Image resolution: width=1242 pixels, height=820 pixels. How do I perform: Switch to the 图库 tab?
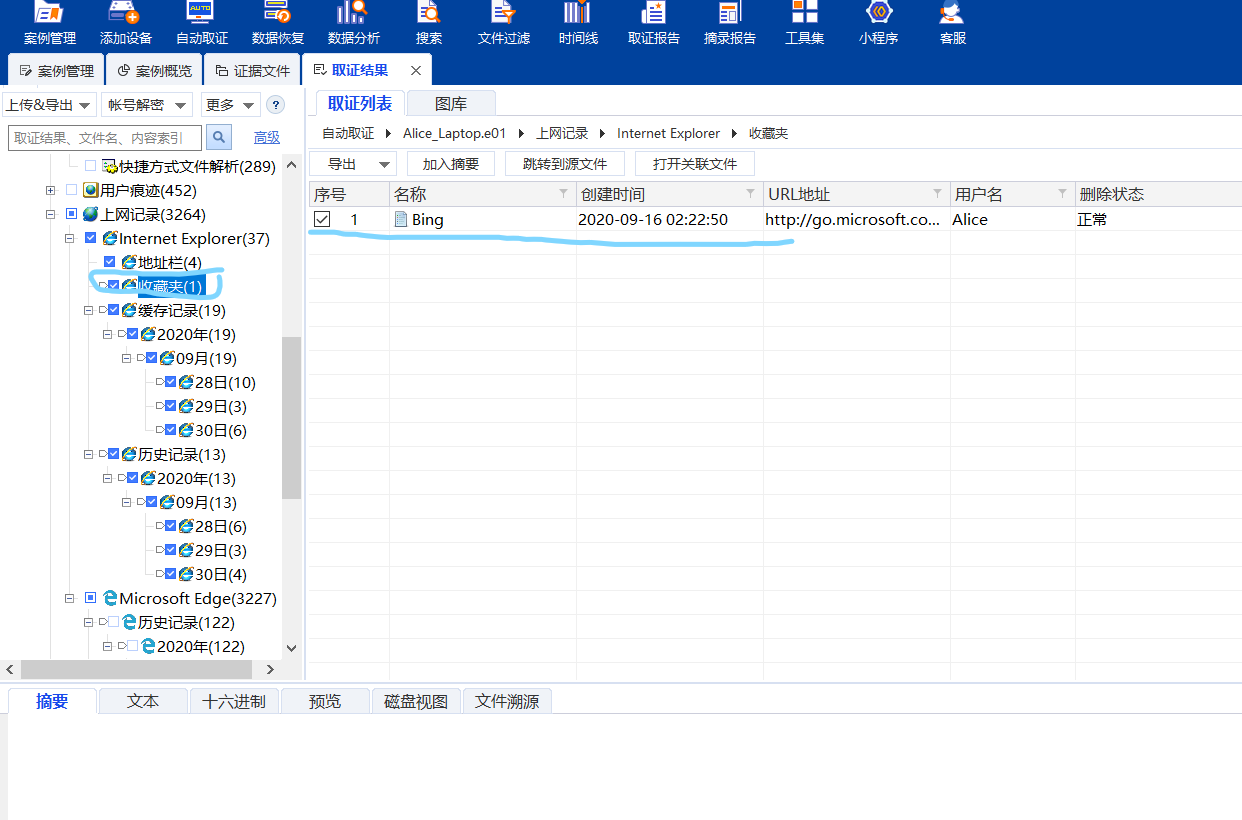[x=451, y=103]
